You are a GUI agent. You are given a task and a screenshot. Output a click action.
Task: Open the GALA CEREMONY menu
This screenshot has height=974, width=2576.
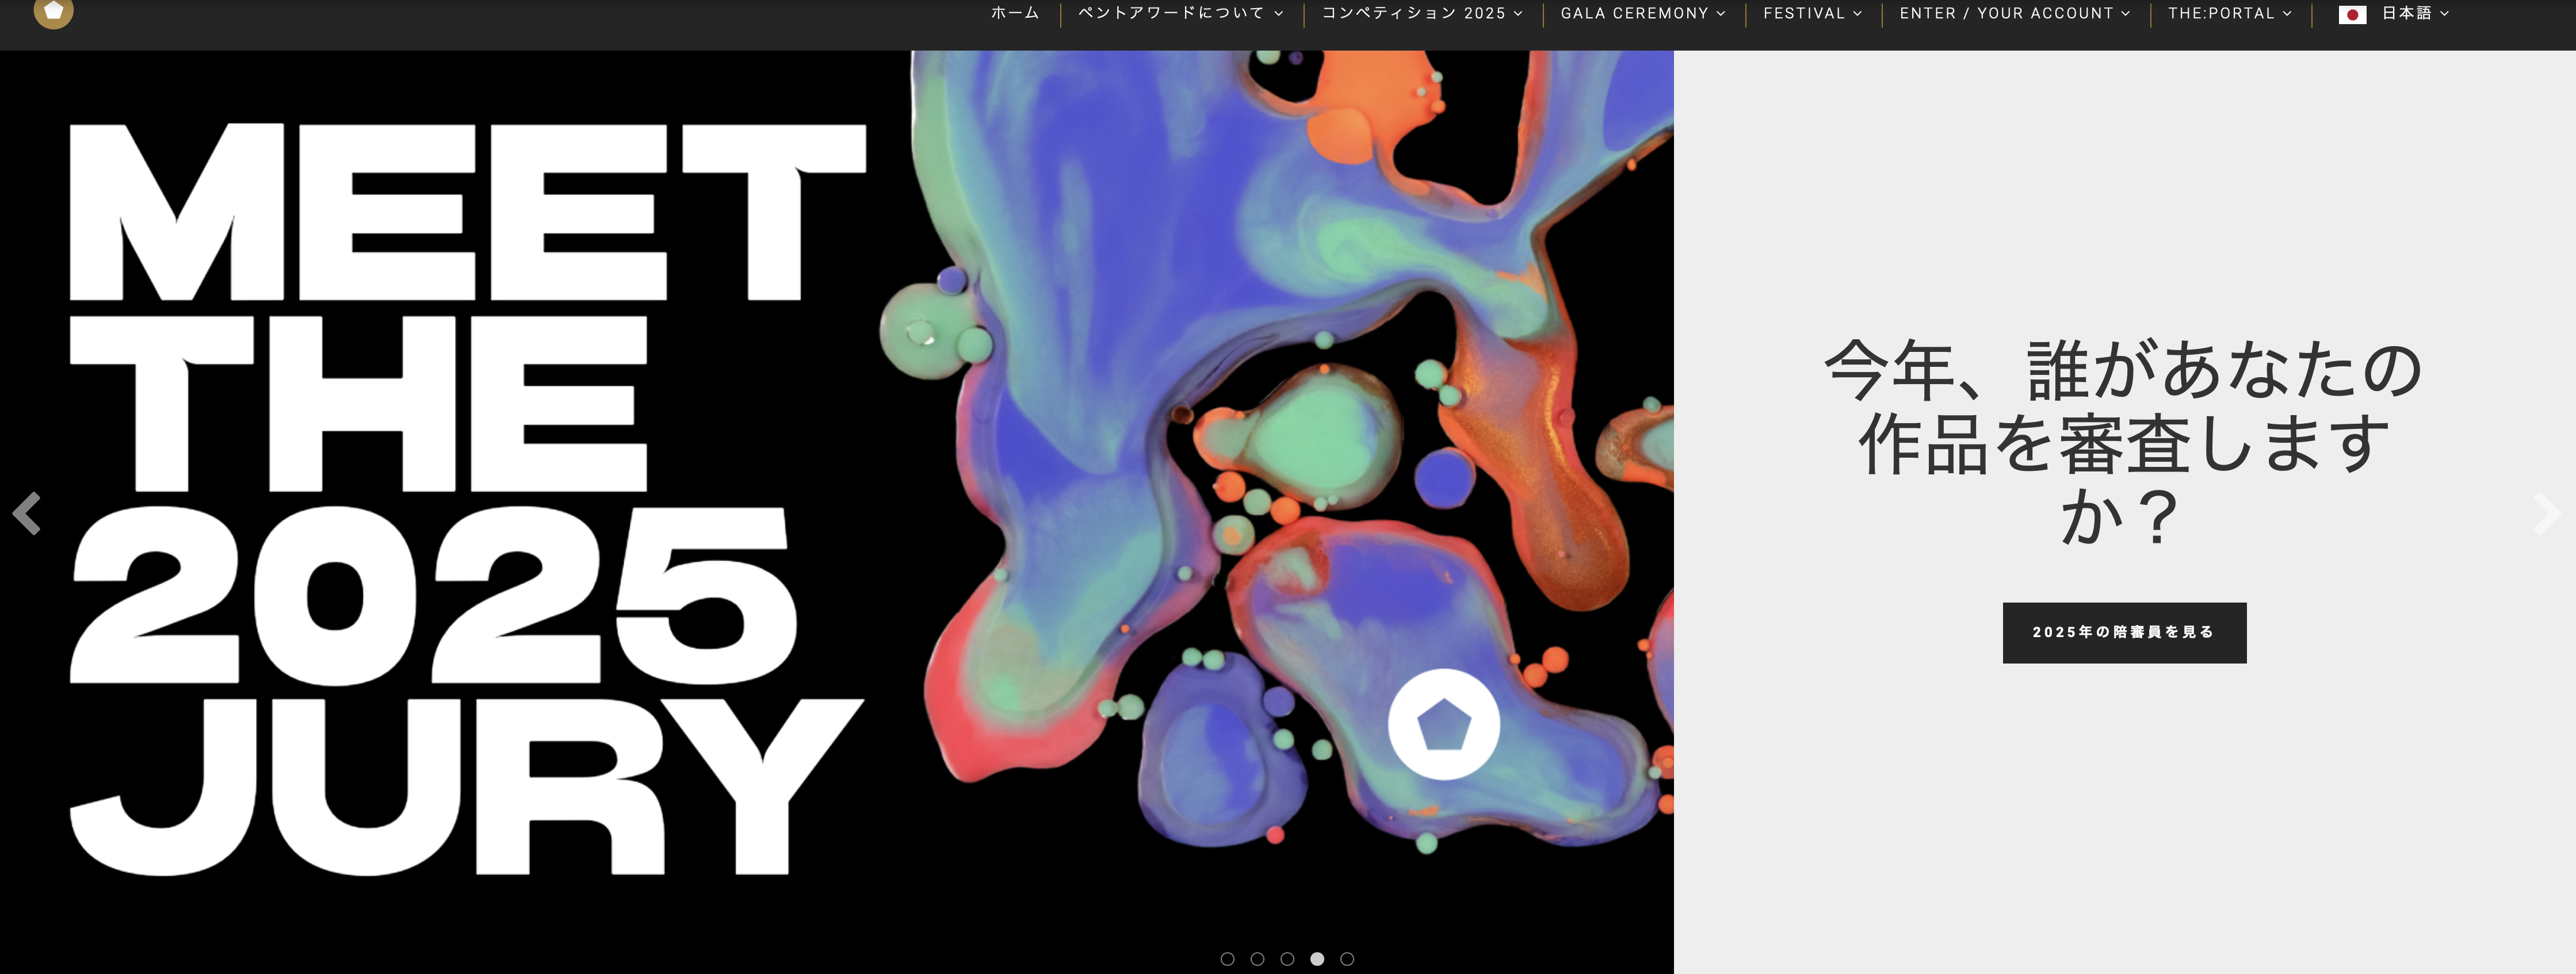(1634, 13)
